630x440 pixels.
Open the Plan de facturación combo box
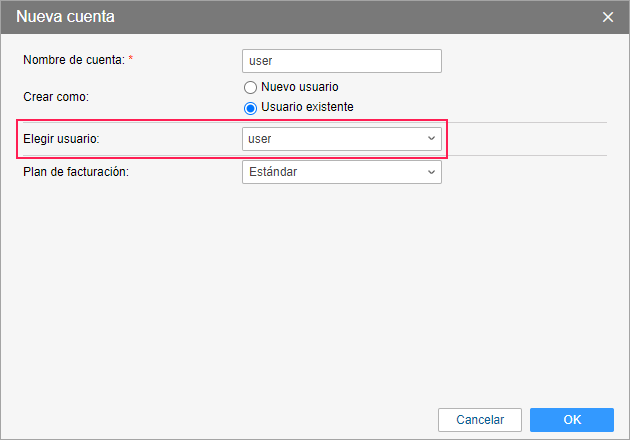(341, 172)
